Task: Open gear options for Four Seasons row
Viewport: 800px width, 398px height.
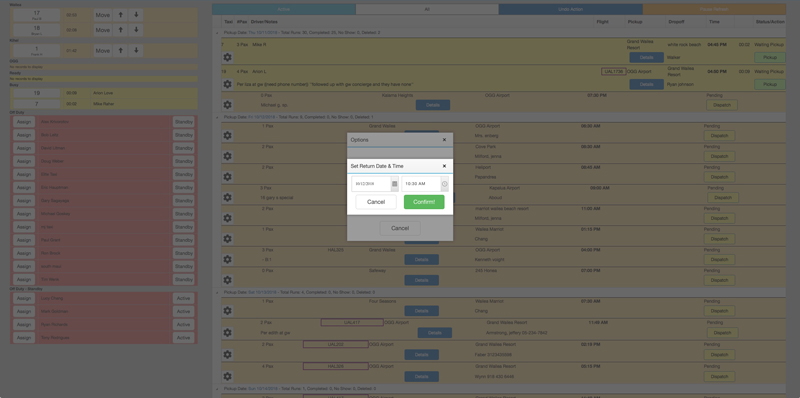Action: [x=228, y=311]
